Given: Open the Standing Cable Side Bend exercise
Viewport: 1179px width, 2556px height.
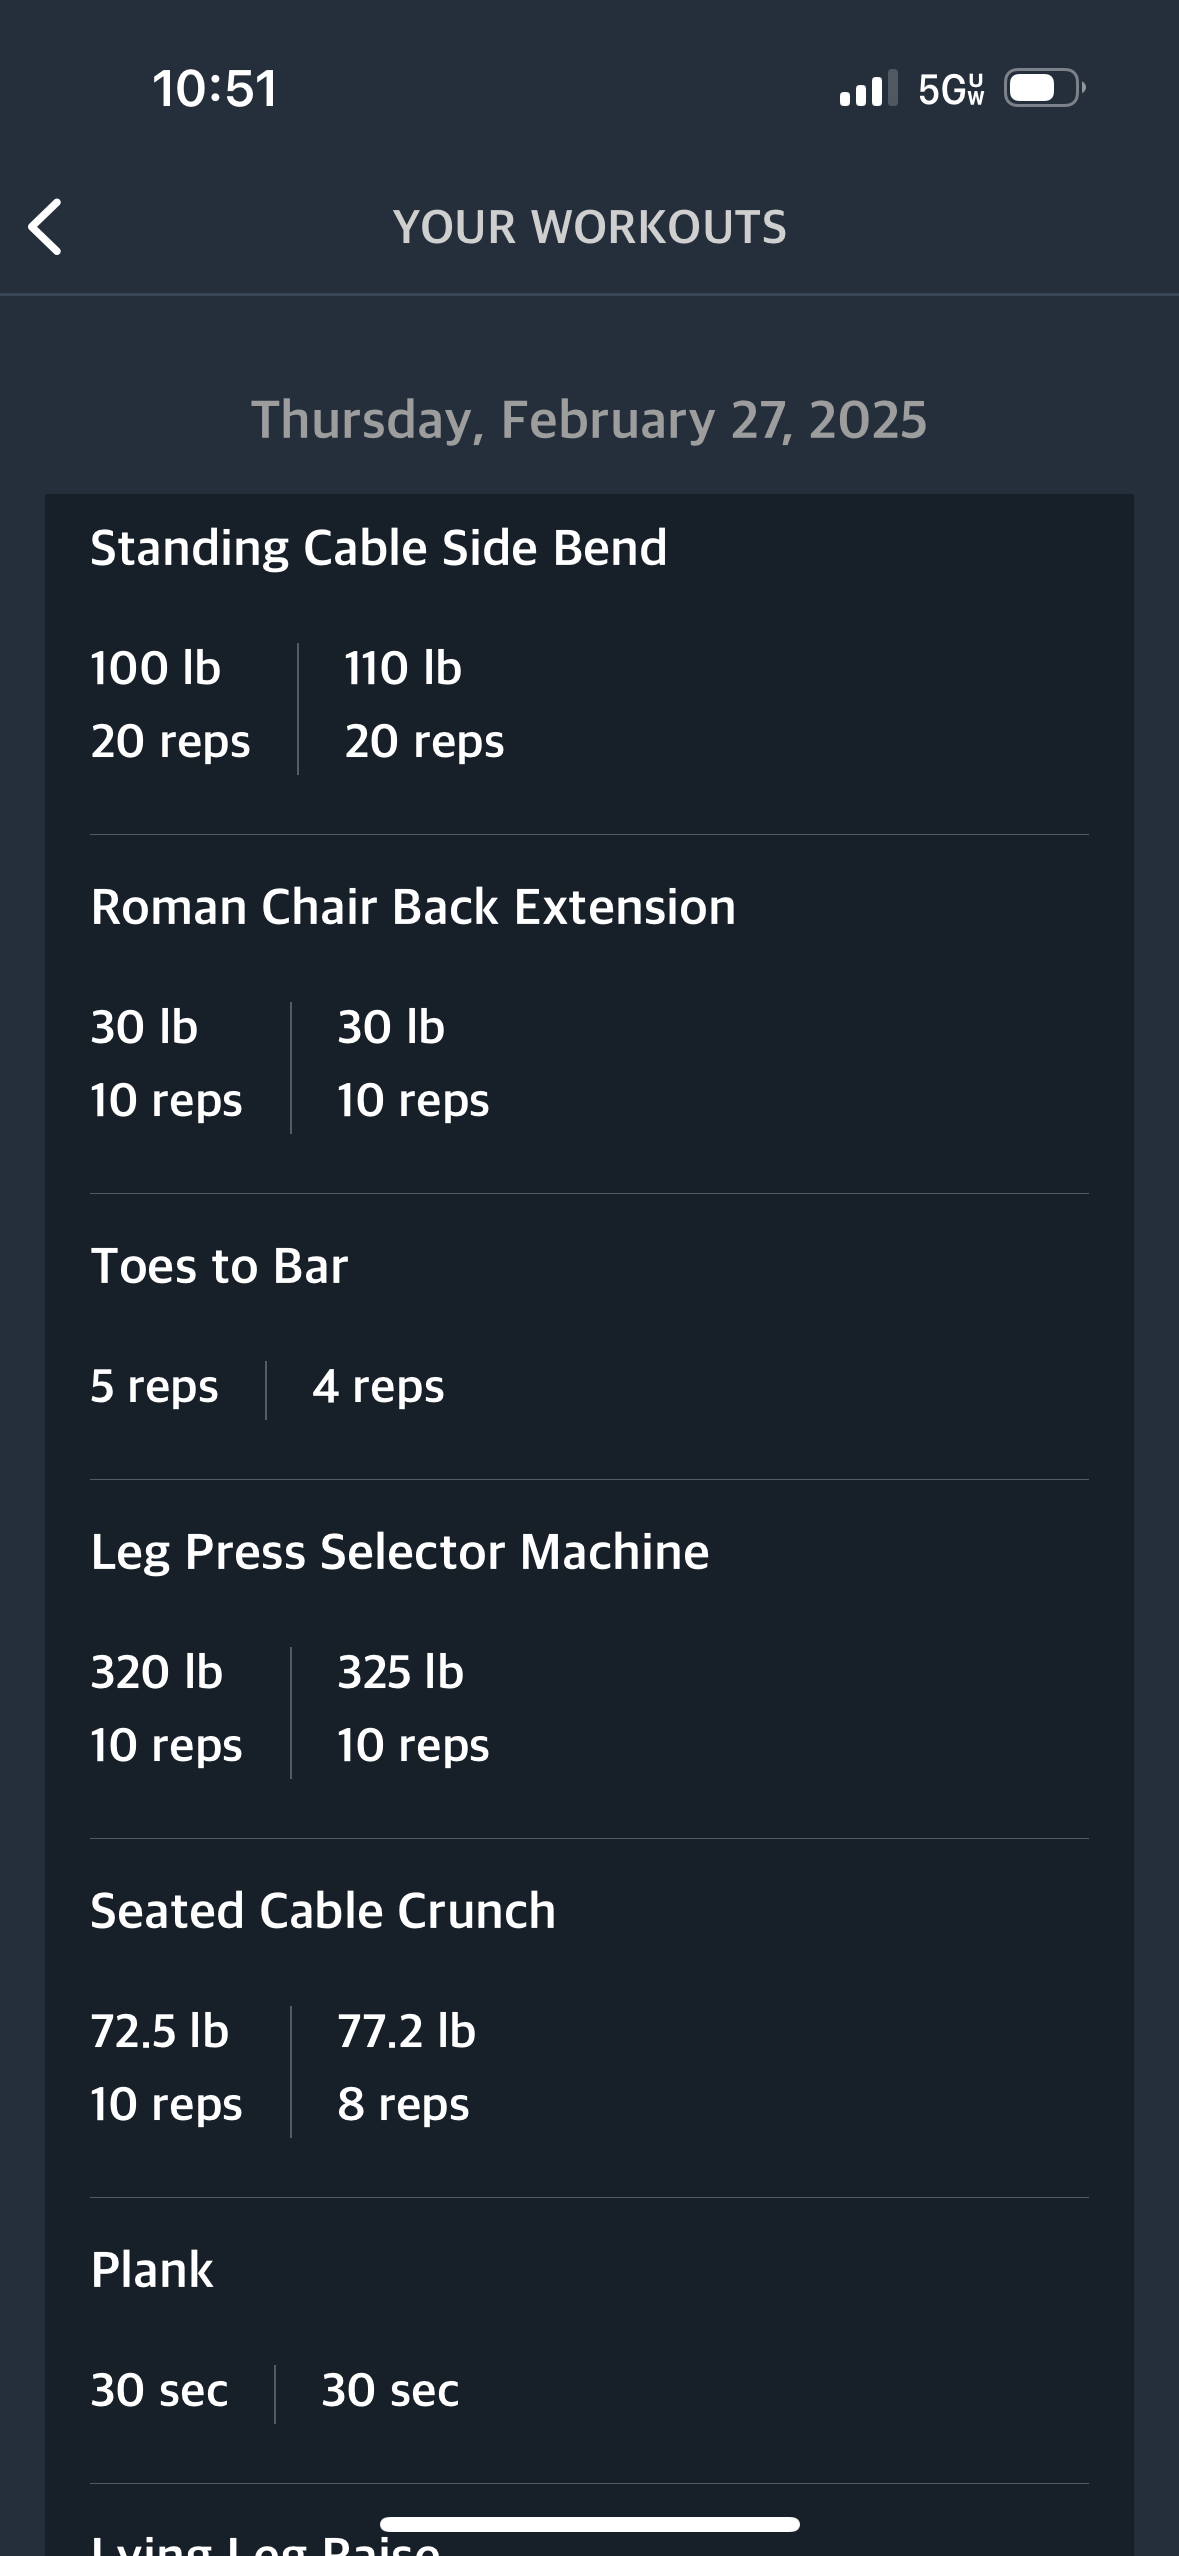Looking at the screenshot, I should (x=378, y=548).
